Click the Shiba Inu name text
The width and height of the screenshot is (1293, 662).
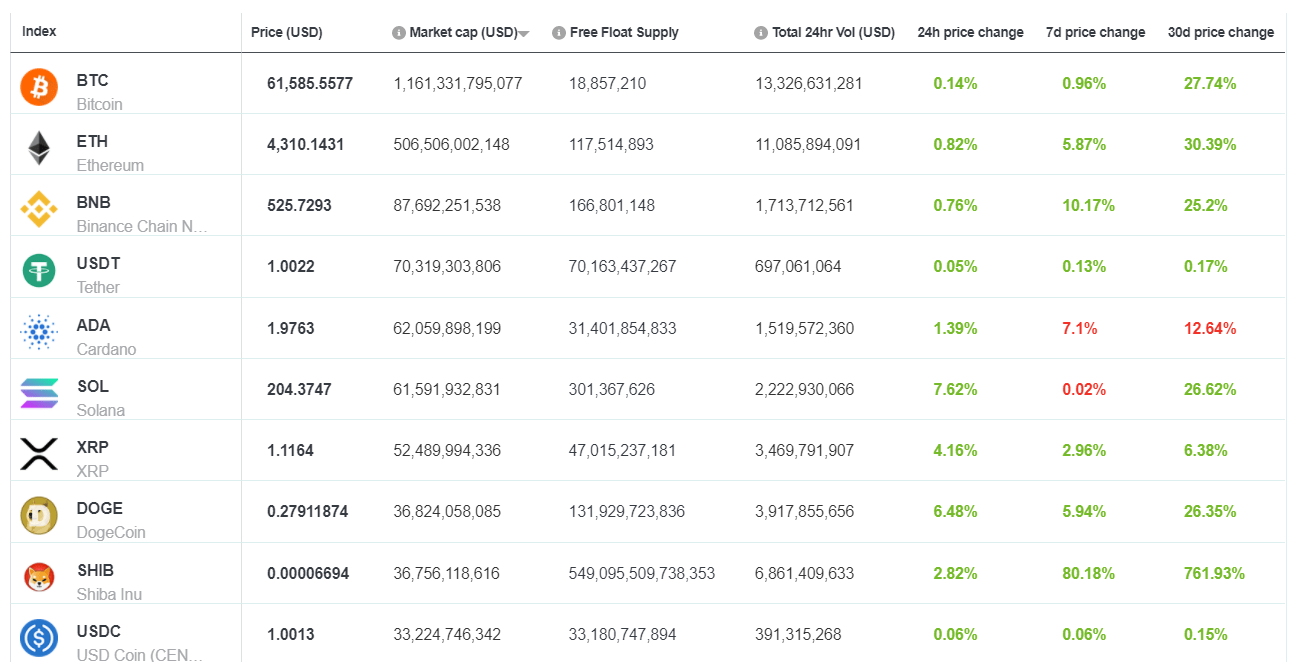tap(109, 594)
